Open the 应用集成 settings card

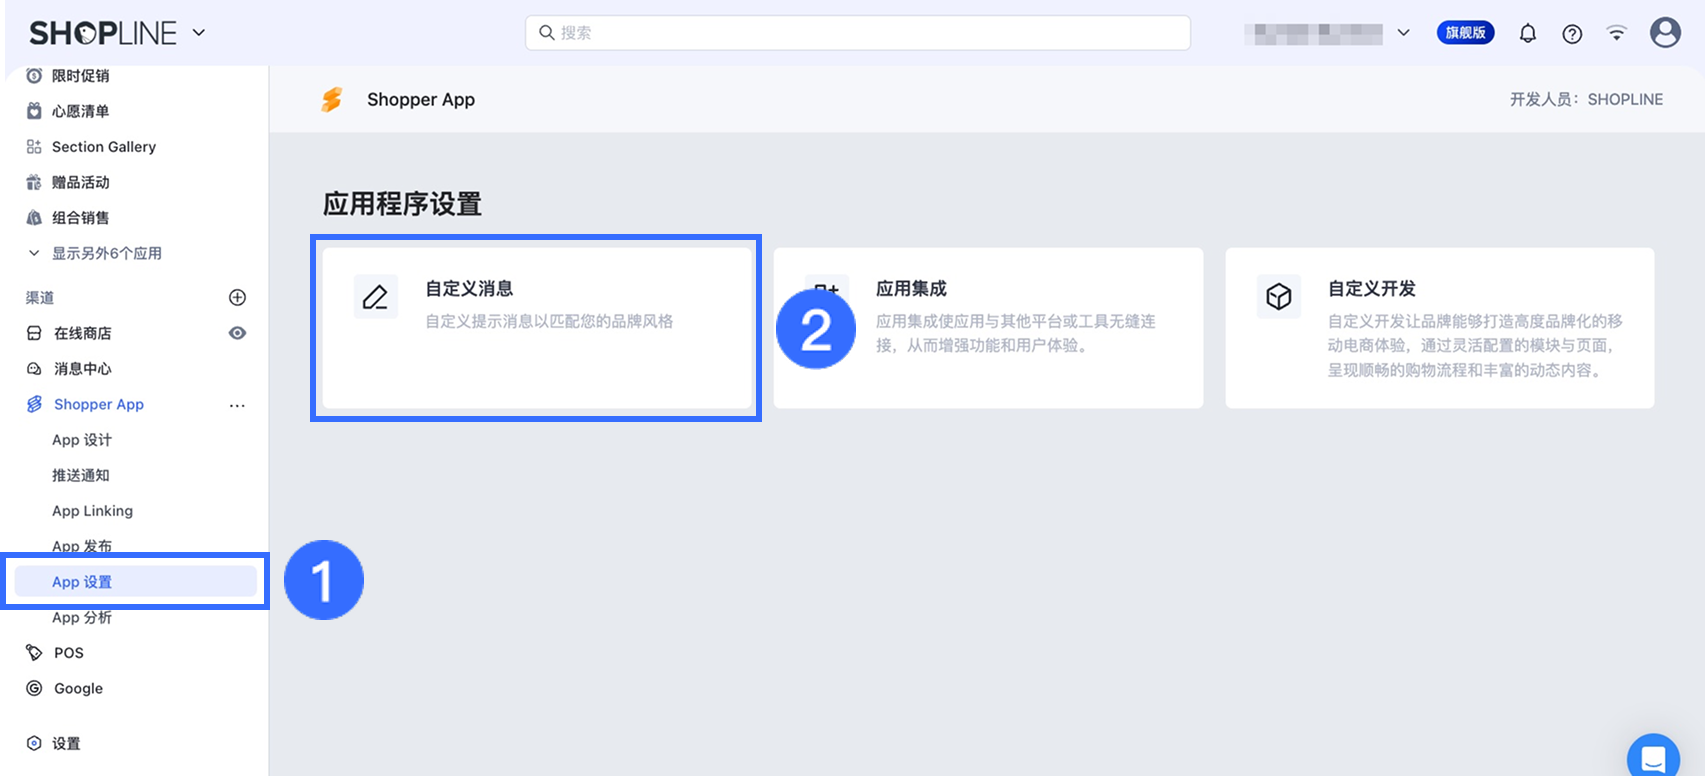click(988, 328)
